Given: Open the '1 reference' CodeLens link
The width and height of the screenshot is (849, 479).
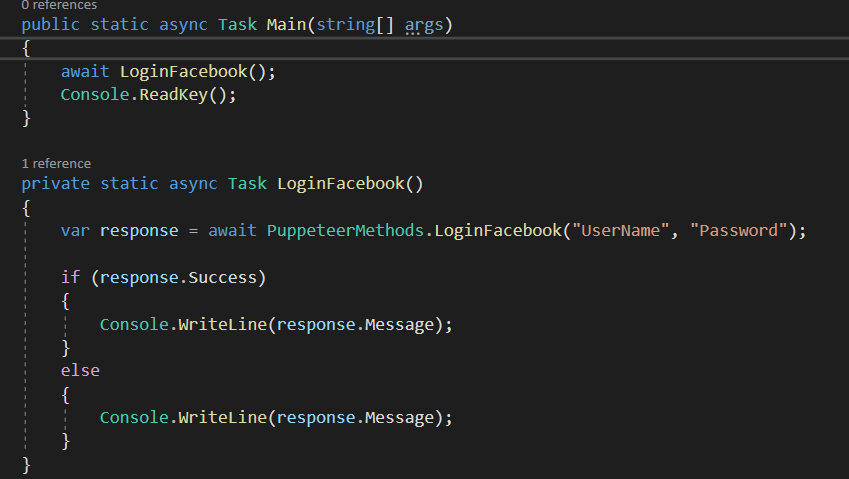Looking at the screenshot, I should click(x=56, y=163).
